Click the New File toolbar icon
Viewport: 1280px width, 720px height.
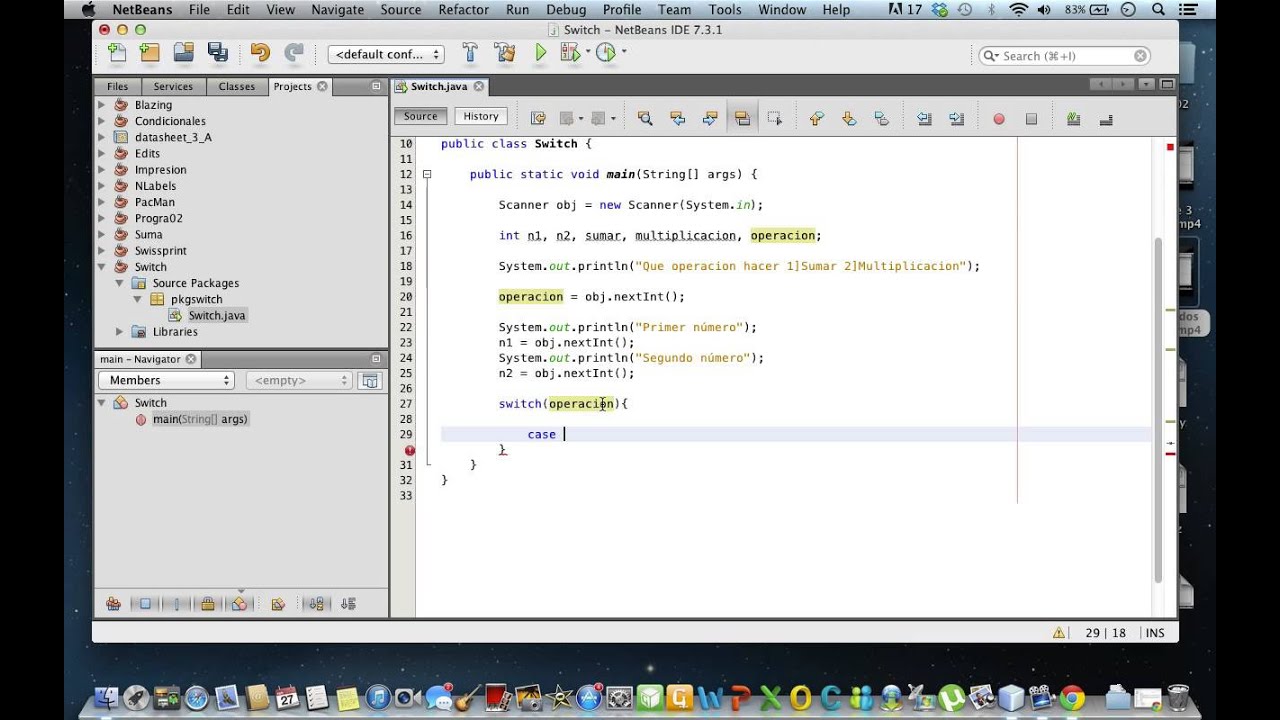point(117,53)
